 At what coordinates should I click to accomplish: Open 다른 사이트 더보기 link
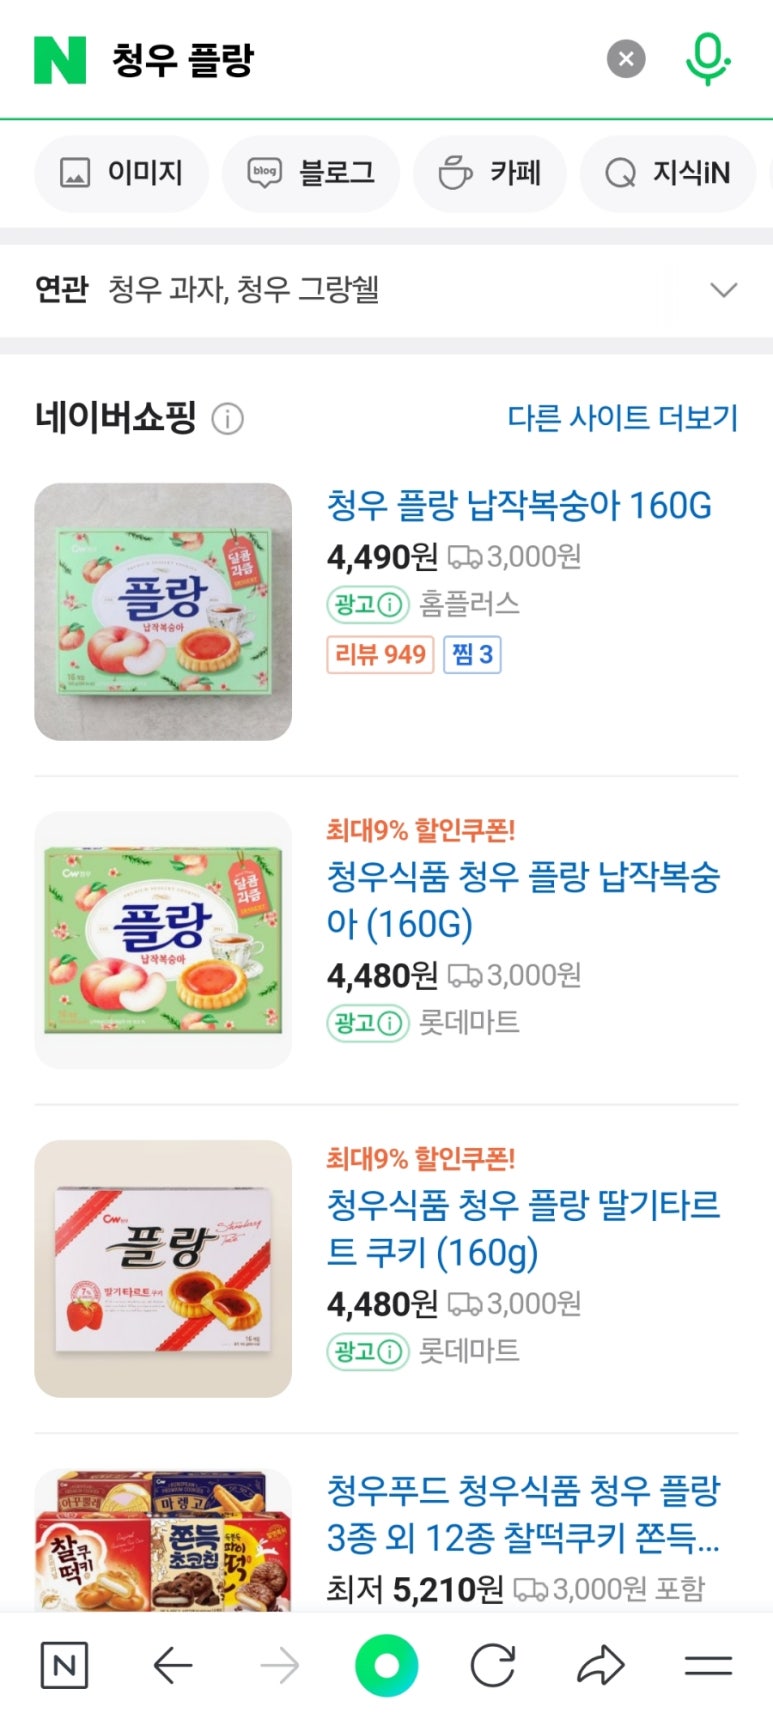[x=622, y=417]
